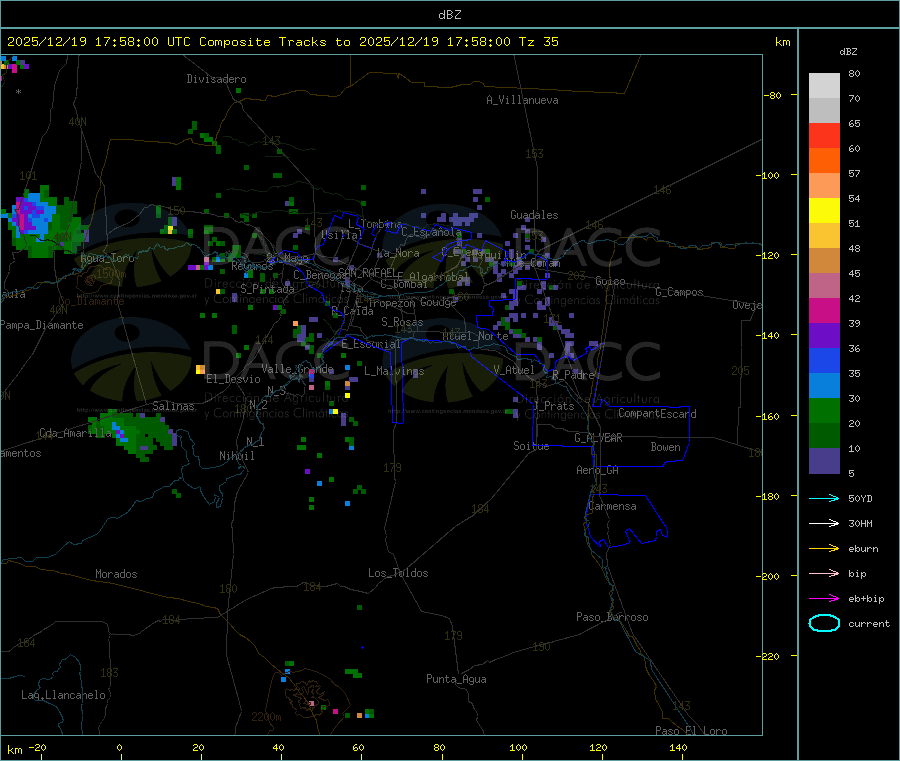Click the 'Agua_Toro' place label
The image size is (900, 761).
pos(107,258)
